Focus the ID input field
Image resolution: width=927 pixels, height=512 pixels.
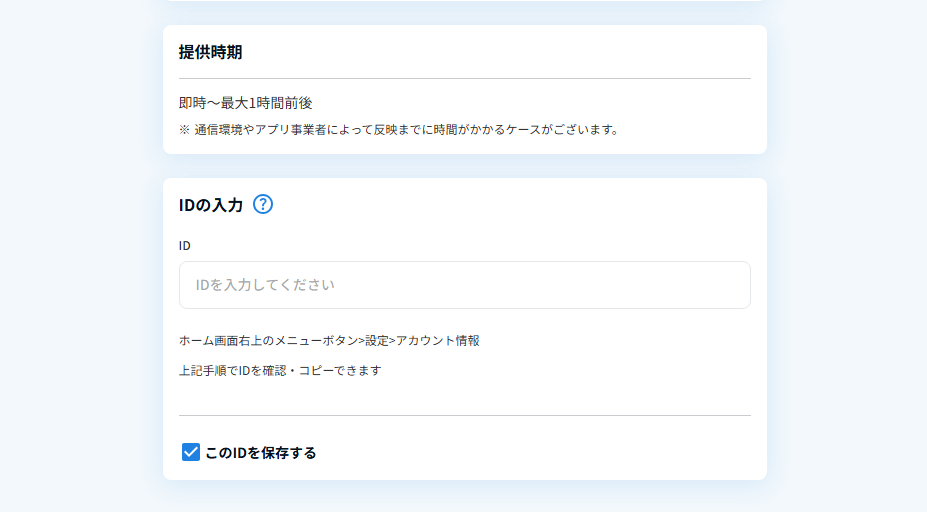[x=464, y=285]
